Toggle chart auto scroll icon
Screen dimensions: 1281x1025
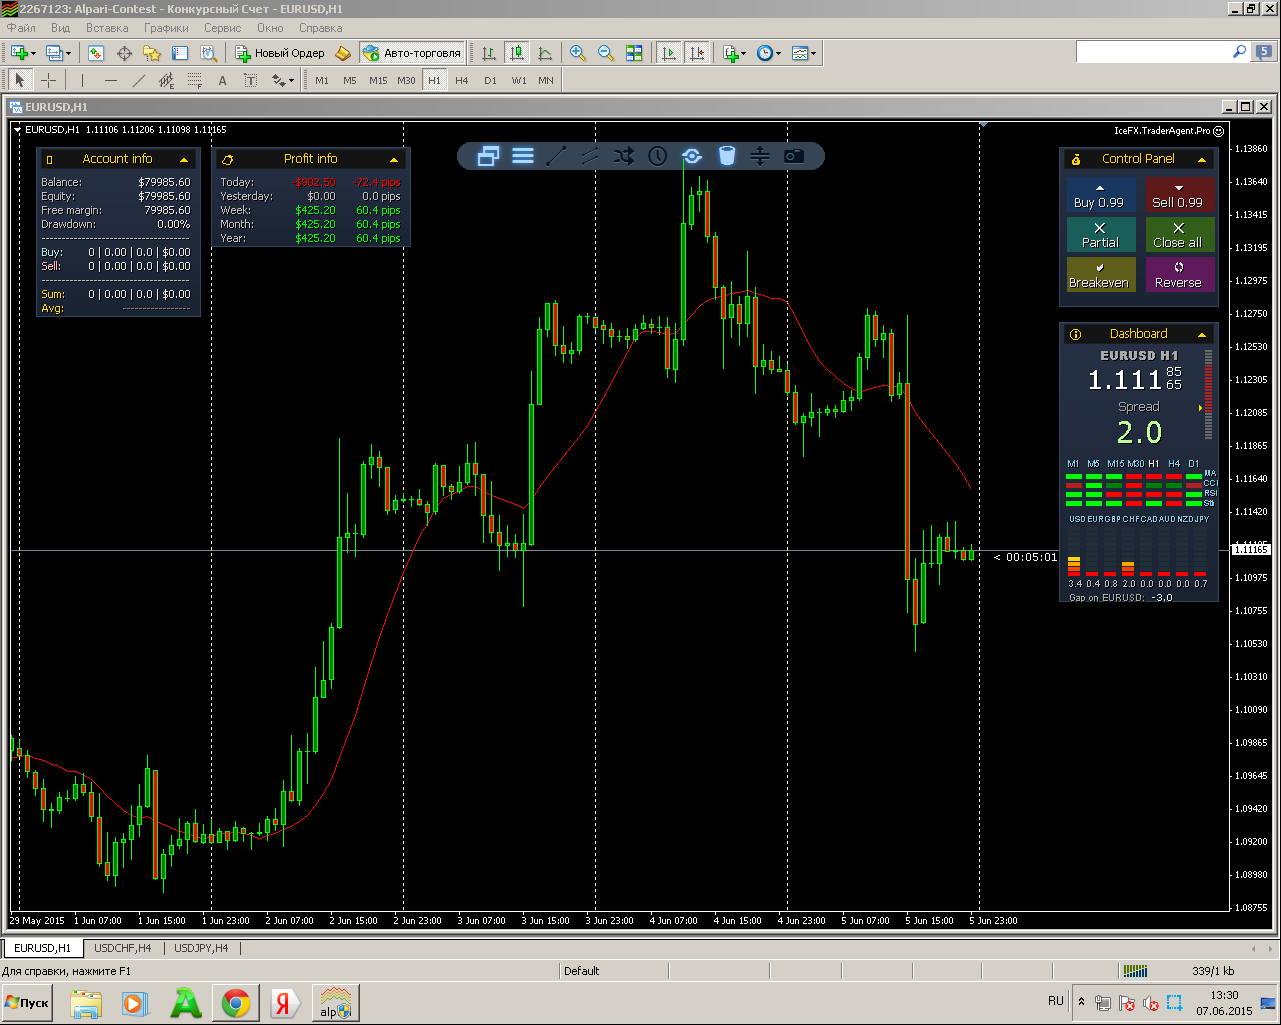point(668,53)
